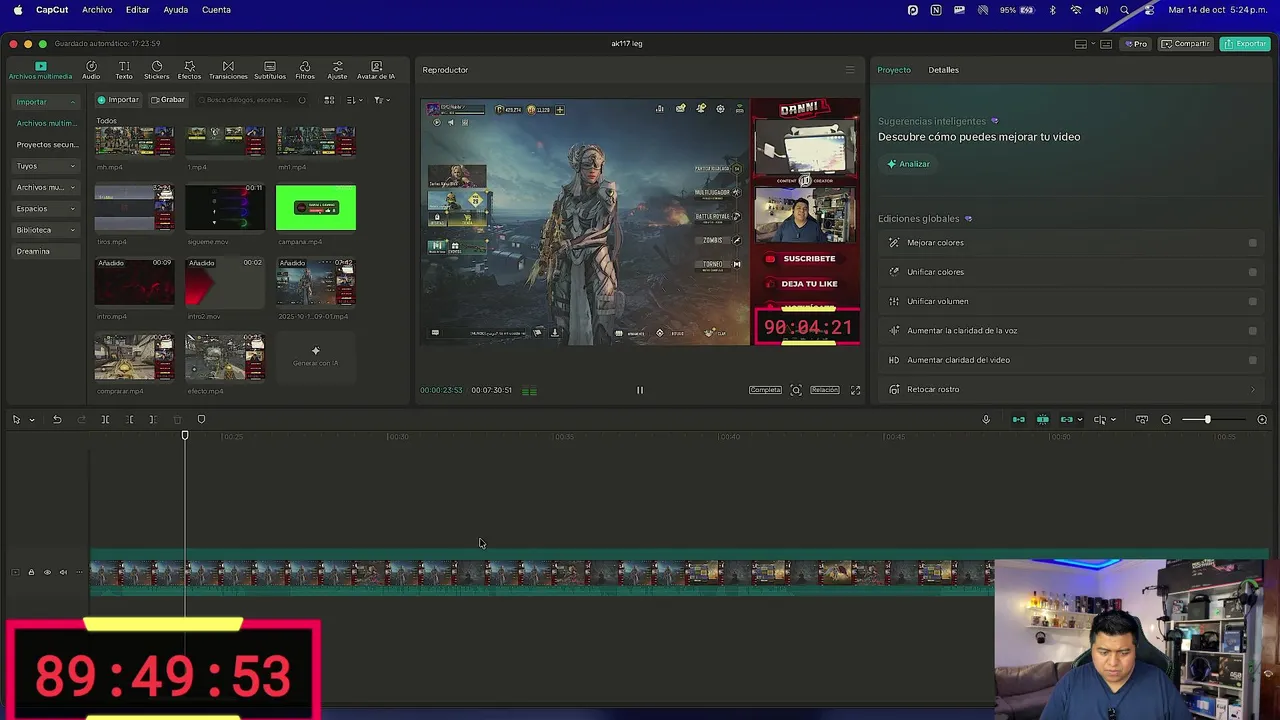Viewport: 1280px width, 720px height.
Task: Enter full screen in the player
Action: tap(855, 390)
